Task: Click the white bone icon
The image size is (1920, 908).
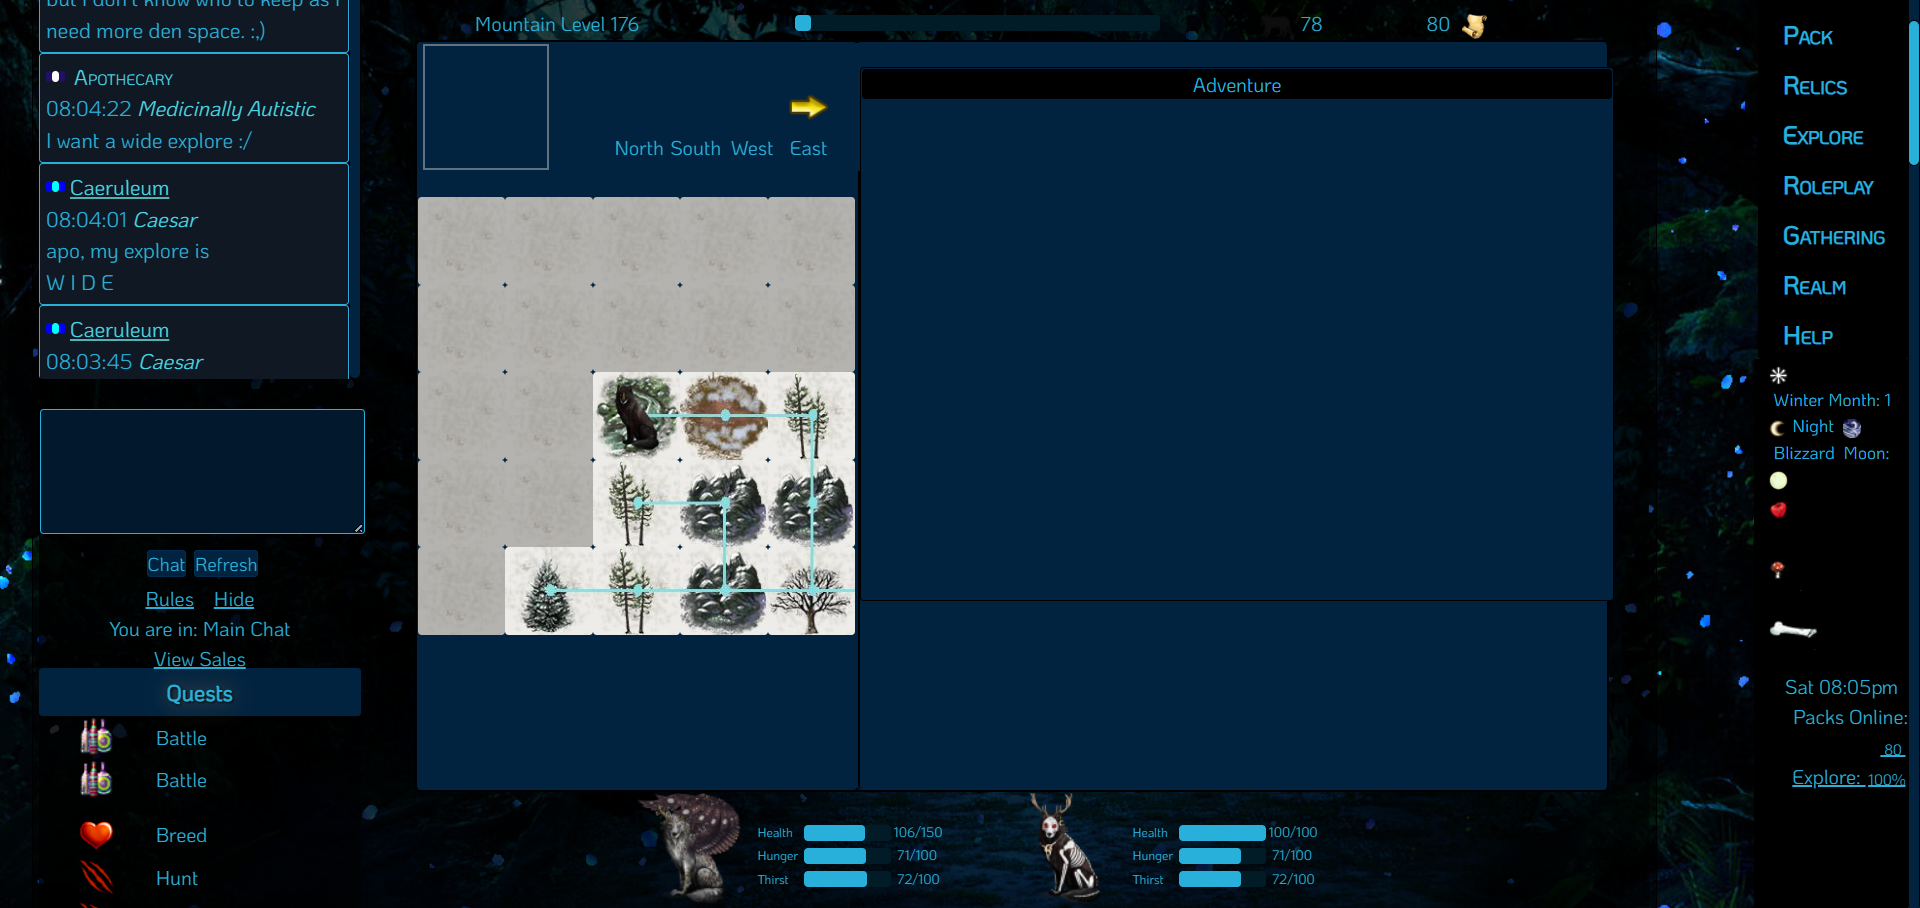Action: click(x=1793, y=629)
